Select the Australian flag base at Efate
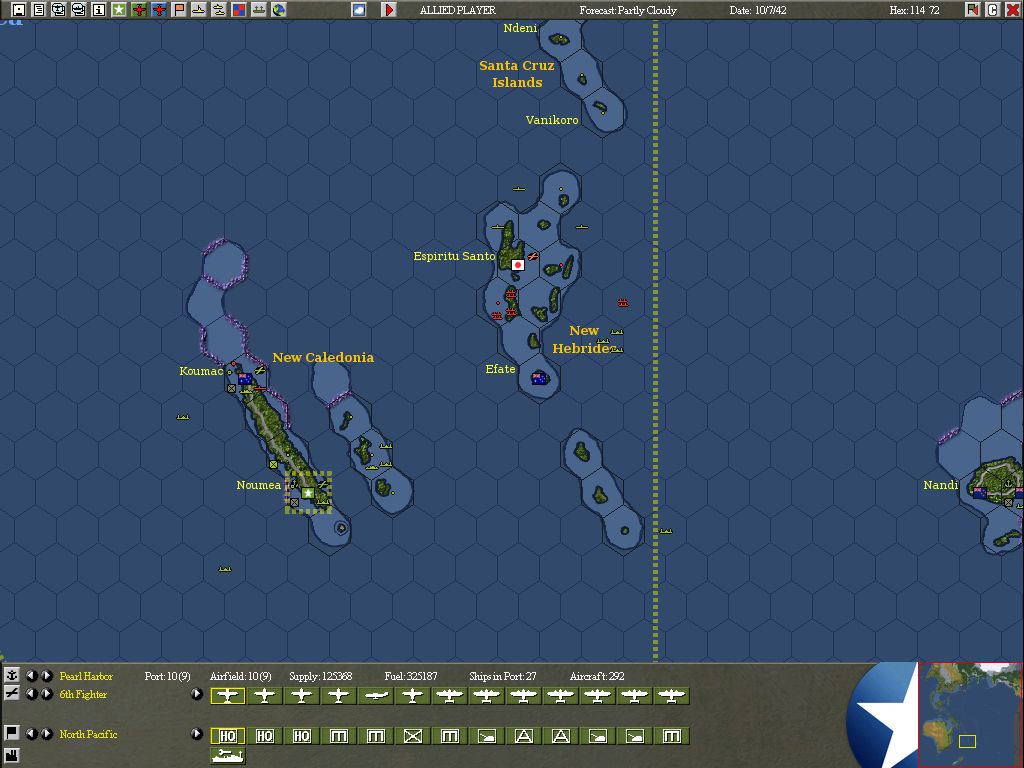 pos(539,378)
